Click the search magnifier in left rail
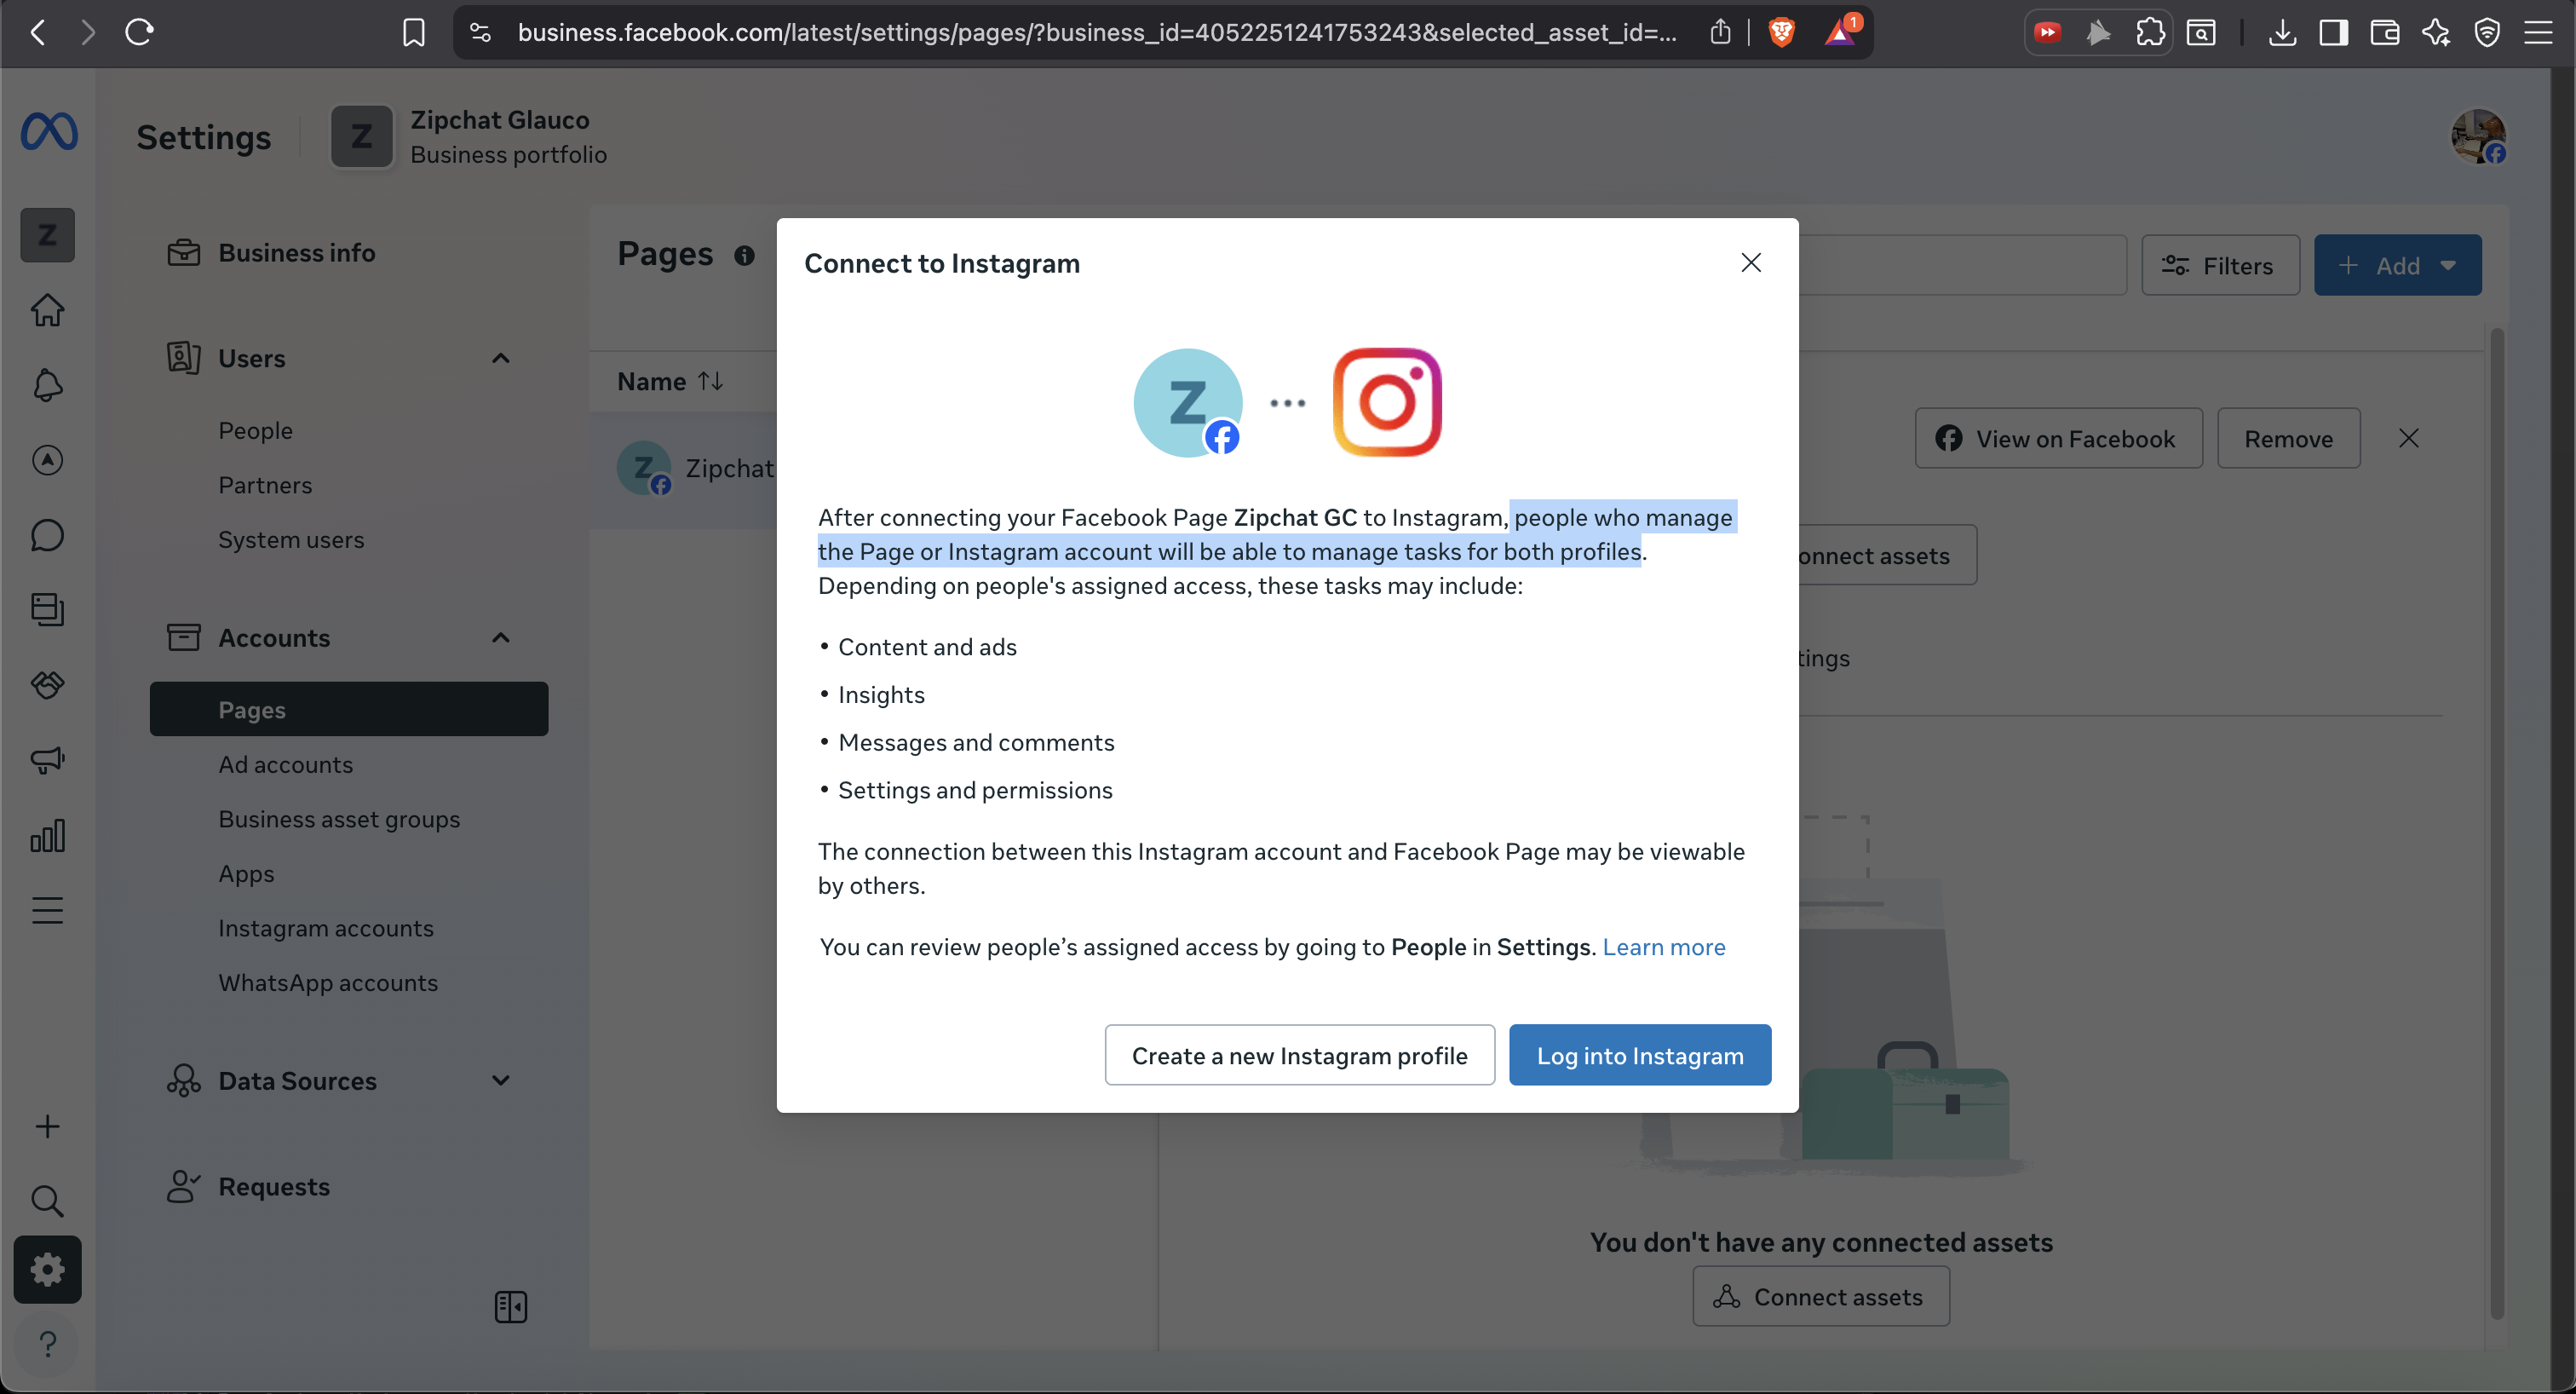 47,1200
